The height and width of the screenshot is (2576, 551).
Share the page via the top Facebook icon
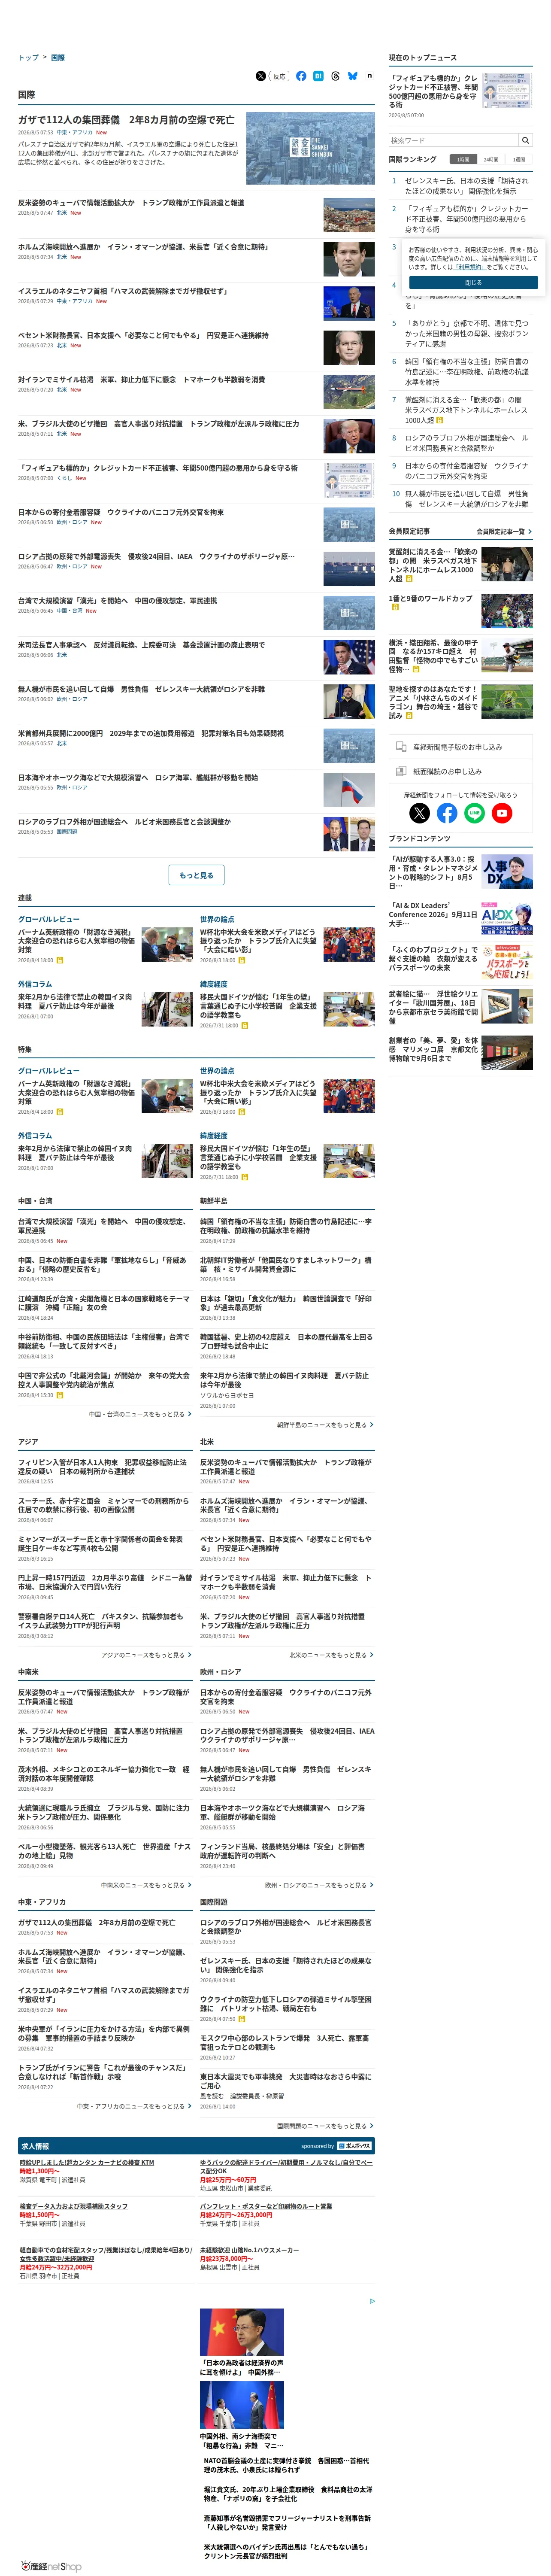pos(301,76)
